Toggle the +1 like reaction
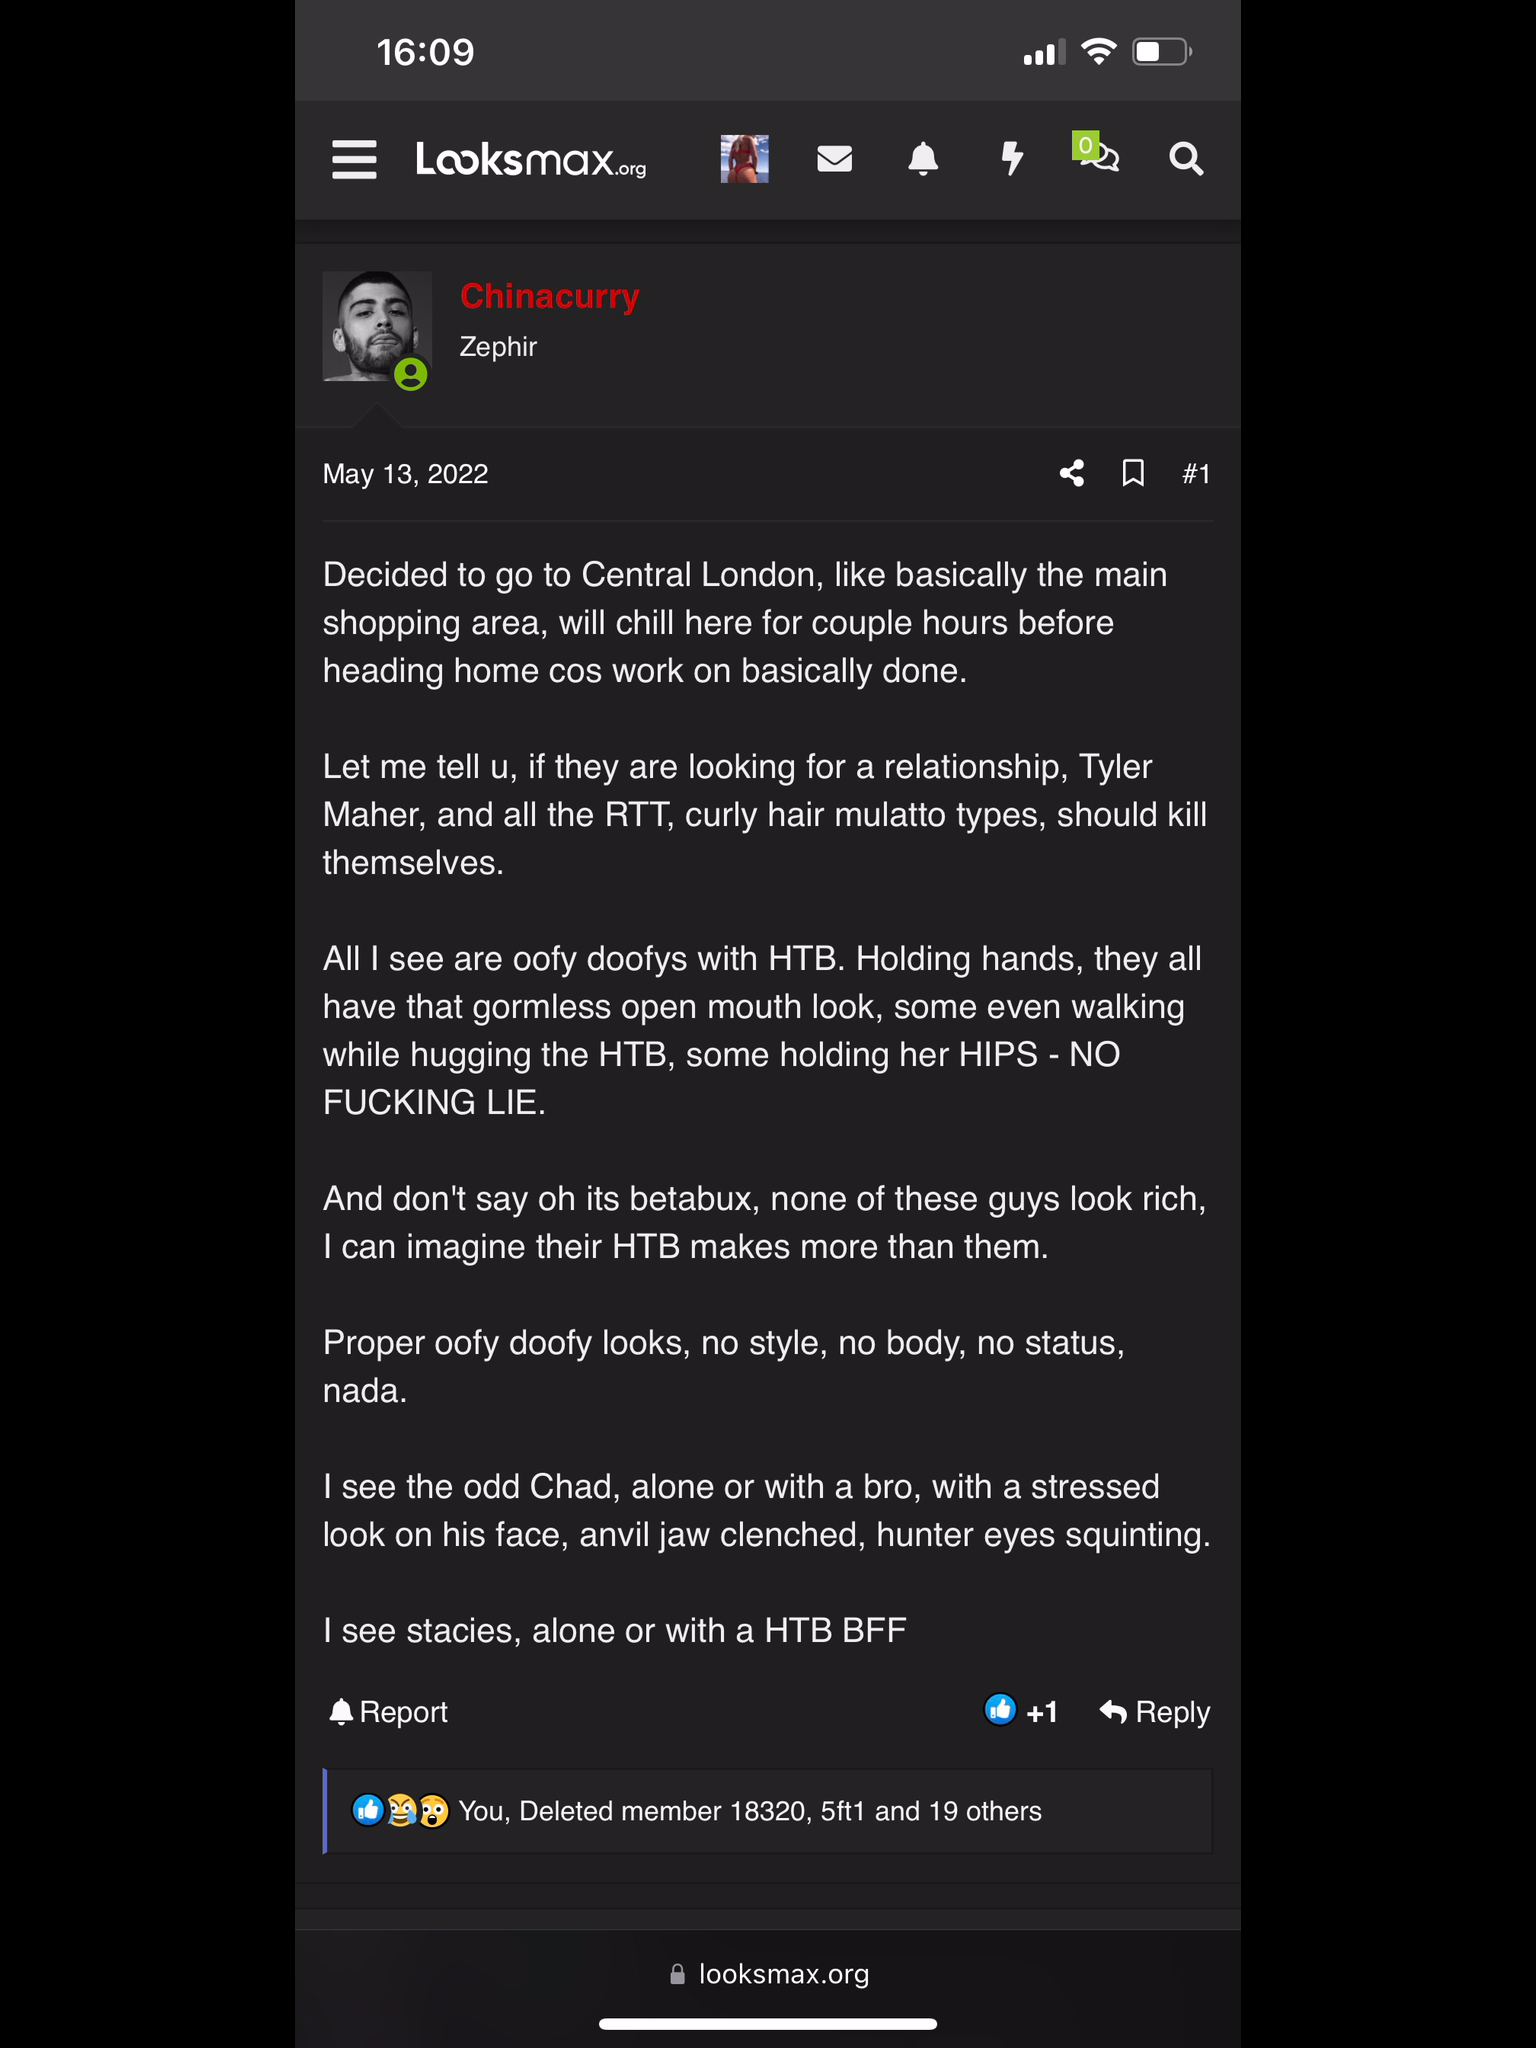 coord(1021,1712)
